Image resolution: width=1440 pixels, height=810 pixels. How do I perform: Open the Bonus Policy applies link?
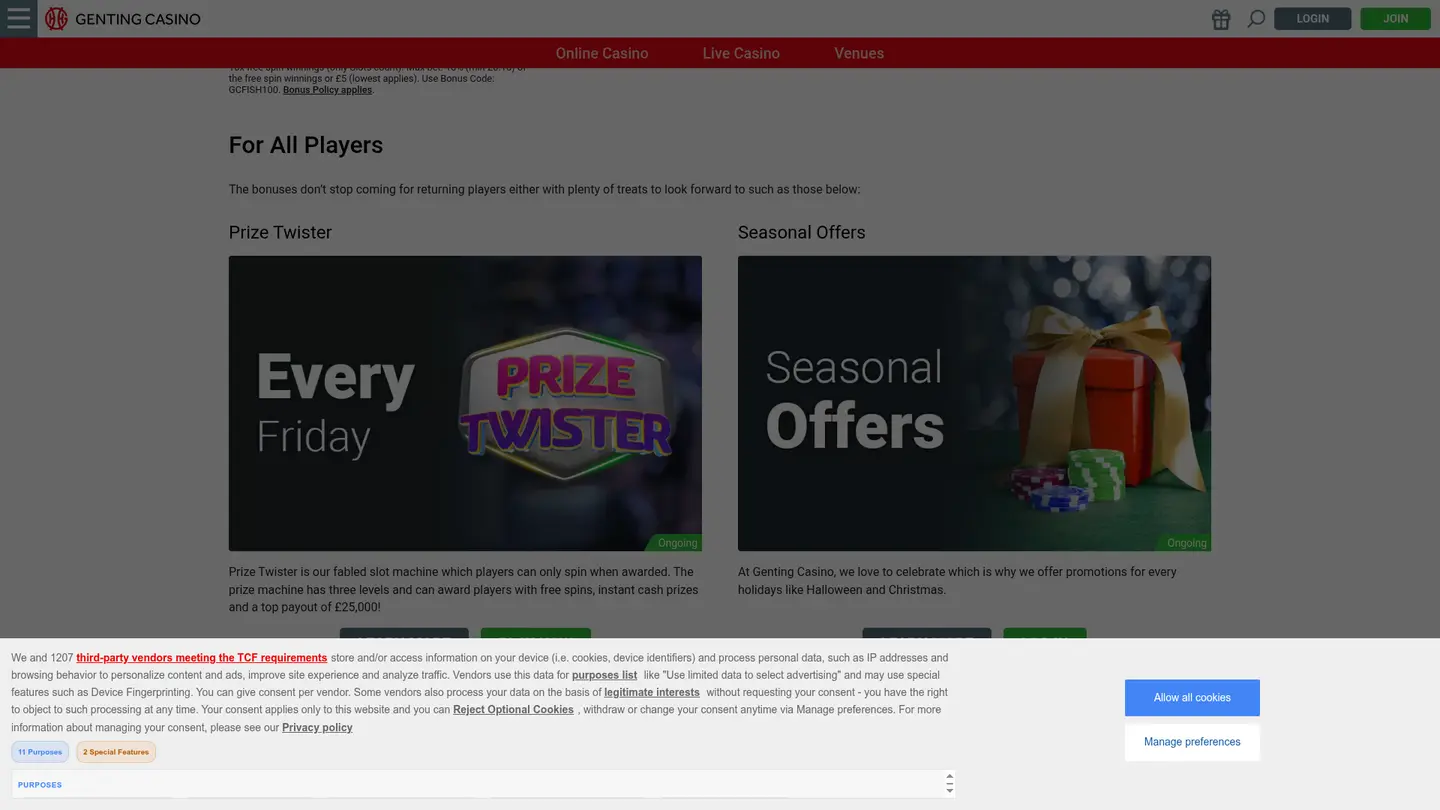point(327,90)
